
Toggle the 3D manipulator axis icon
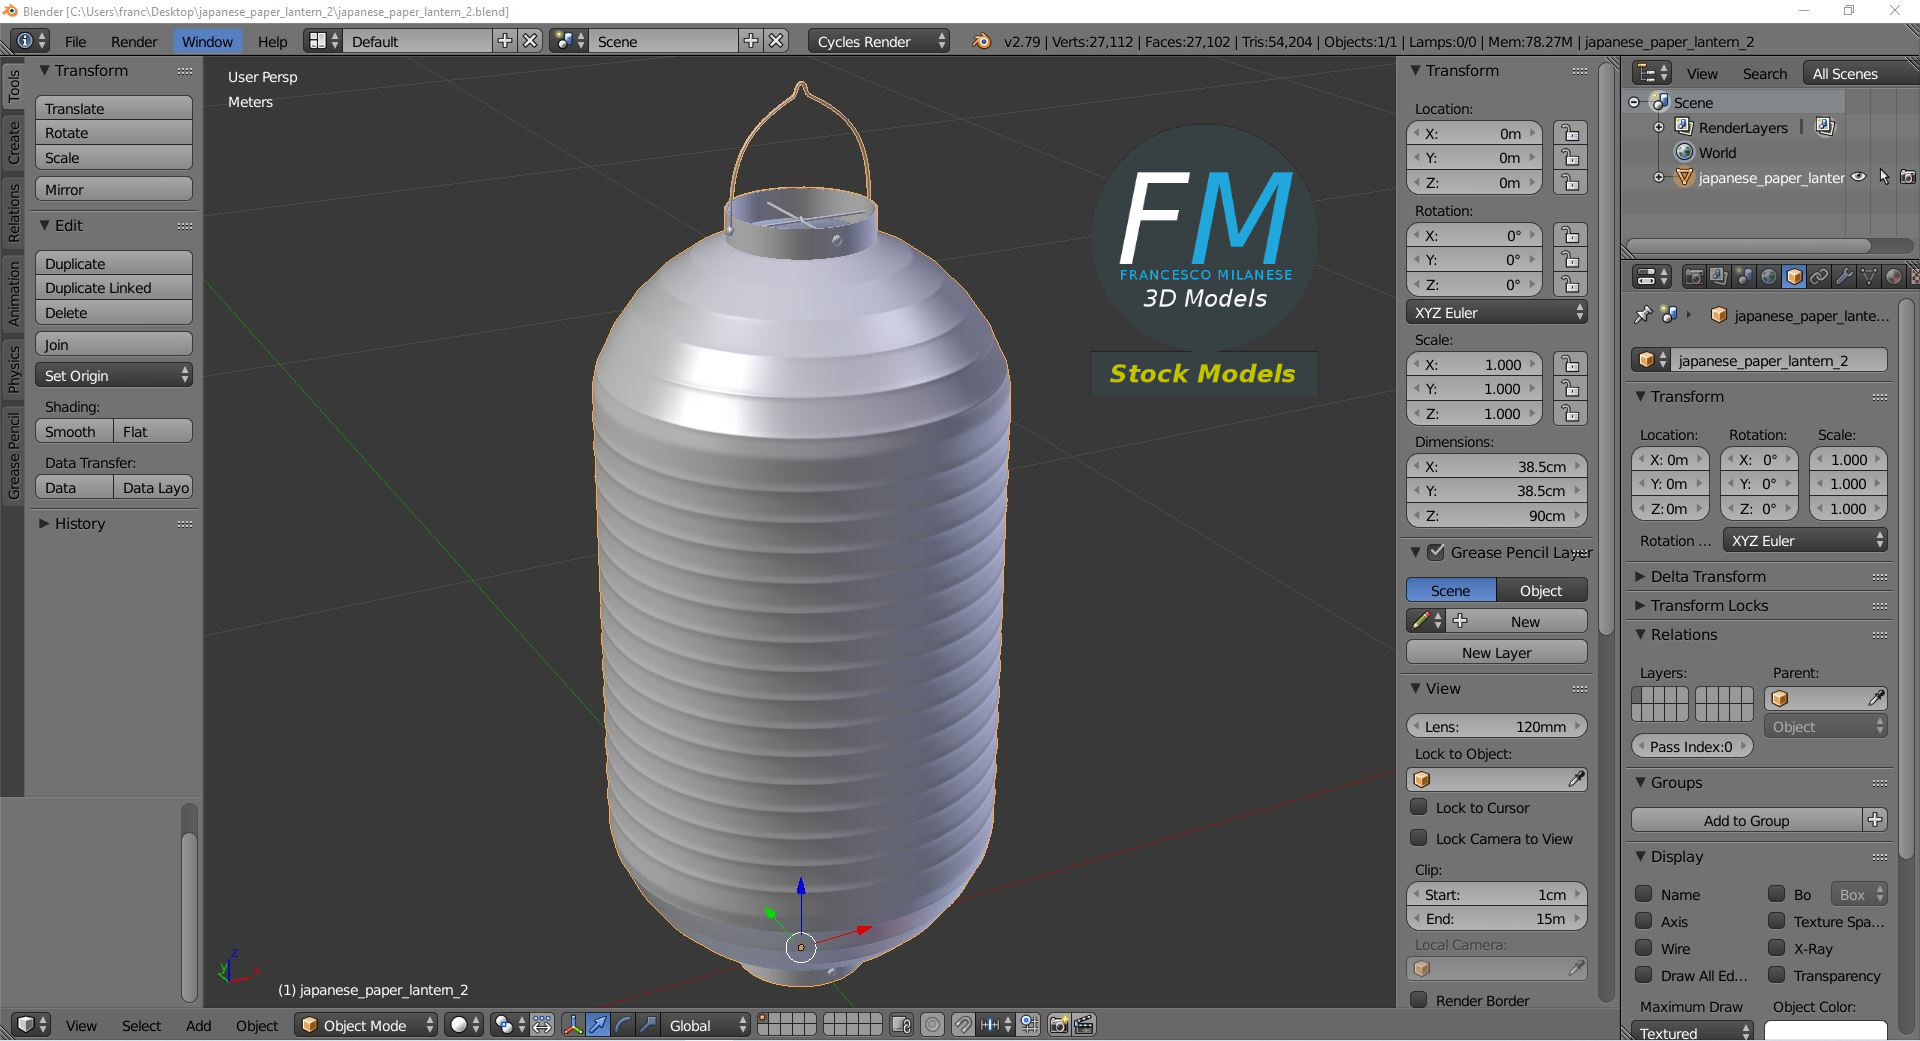tap(573, 1025)
